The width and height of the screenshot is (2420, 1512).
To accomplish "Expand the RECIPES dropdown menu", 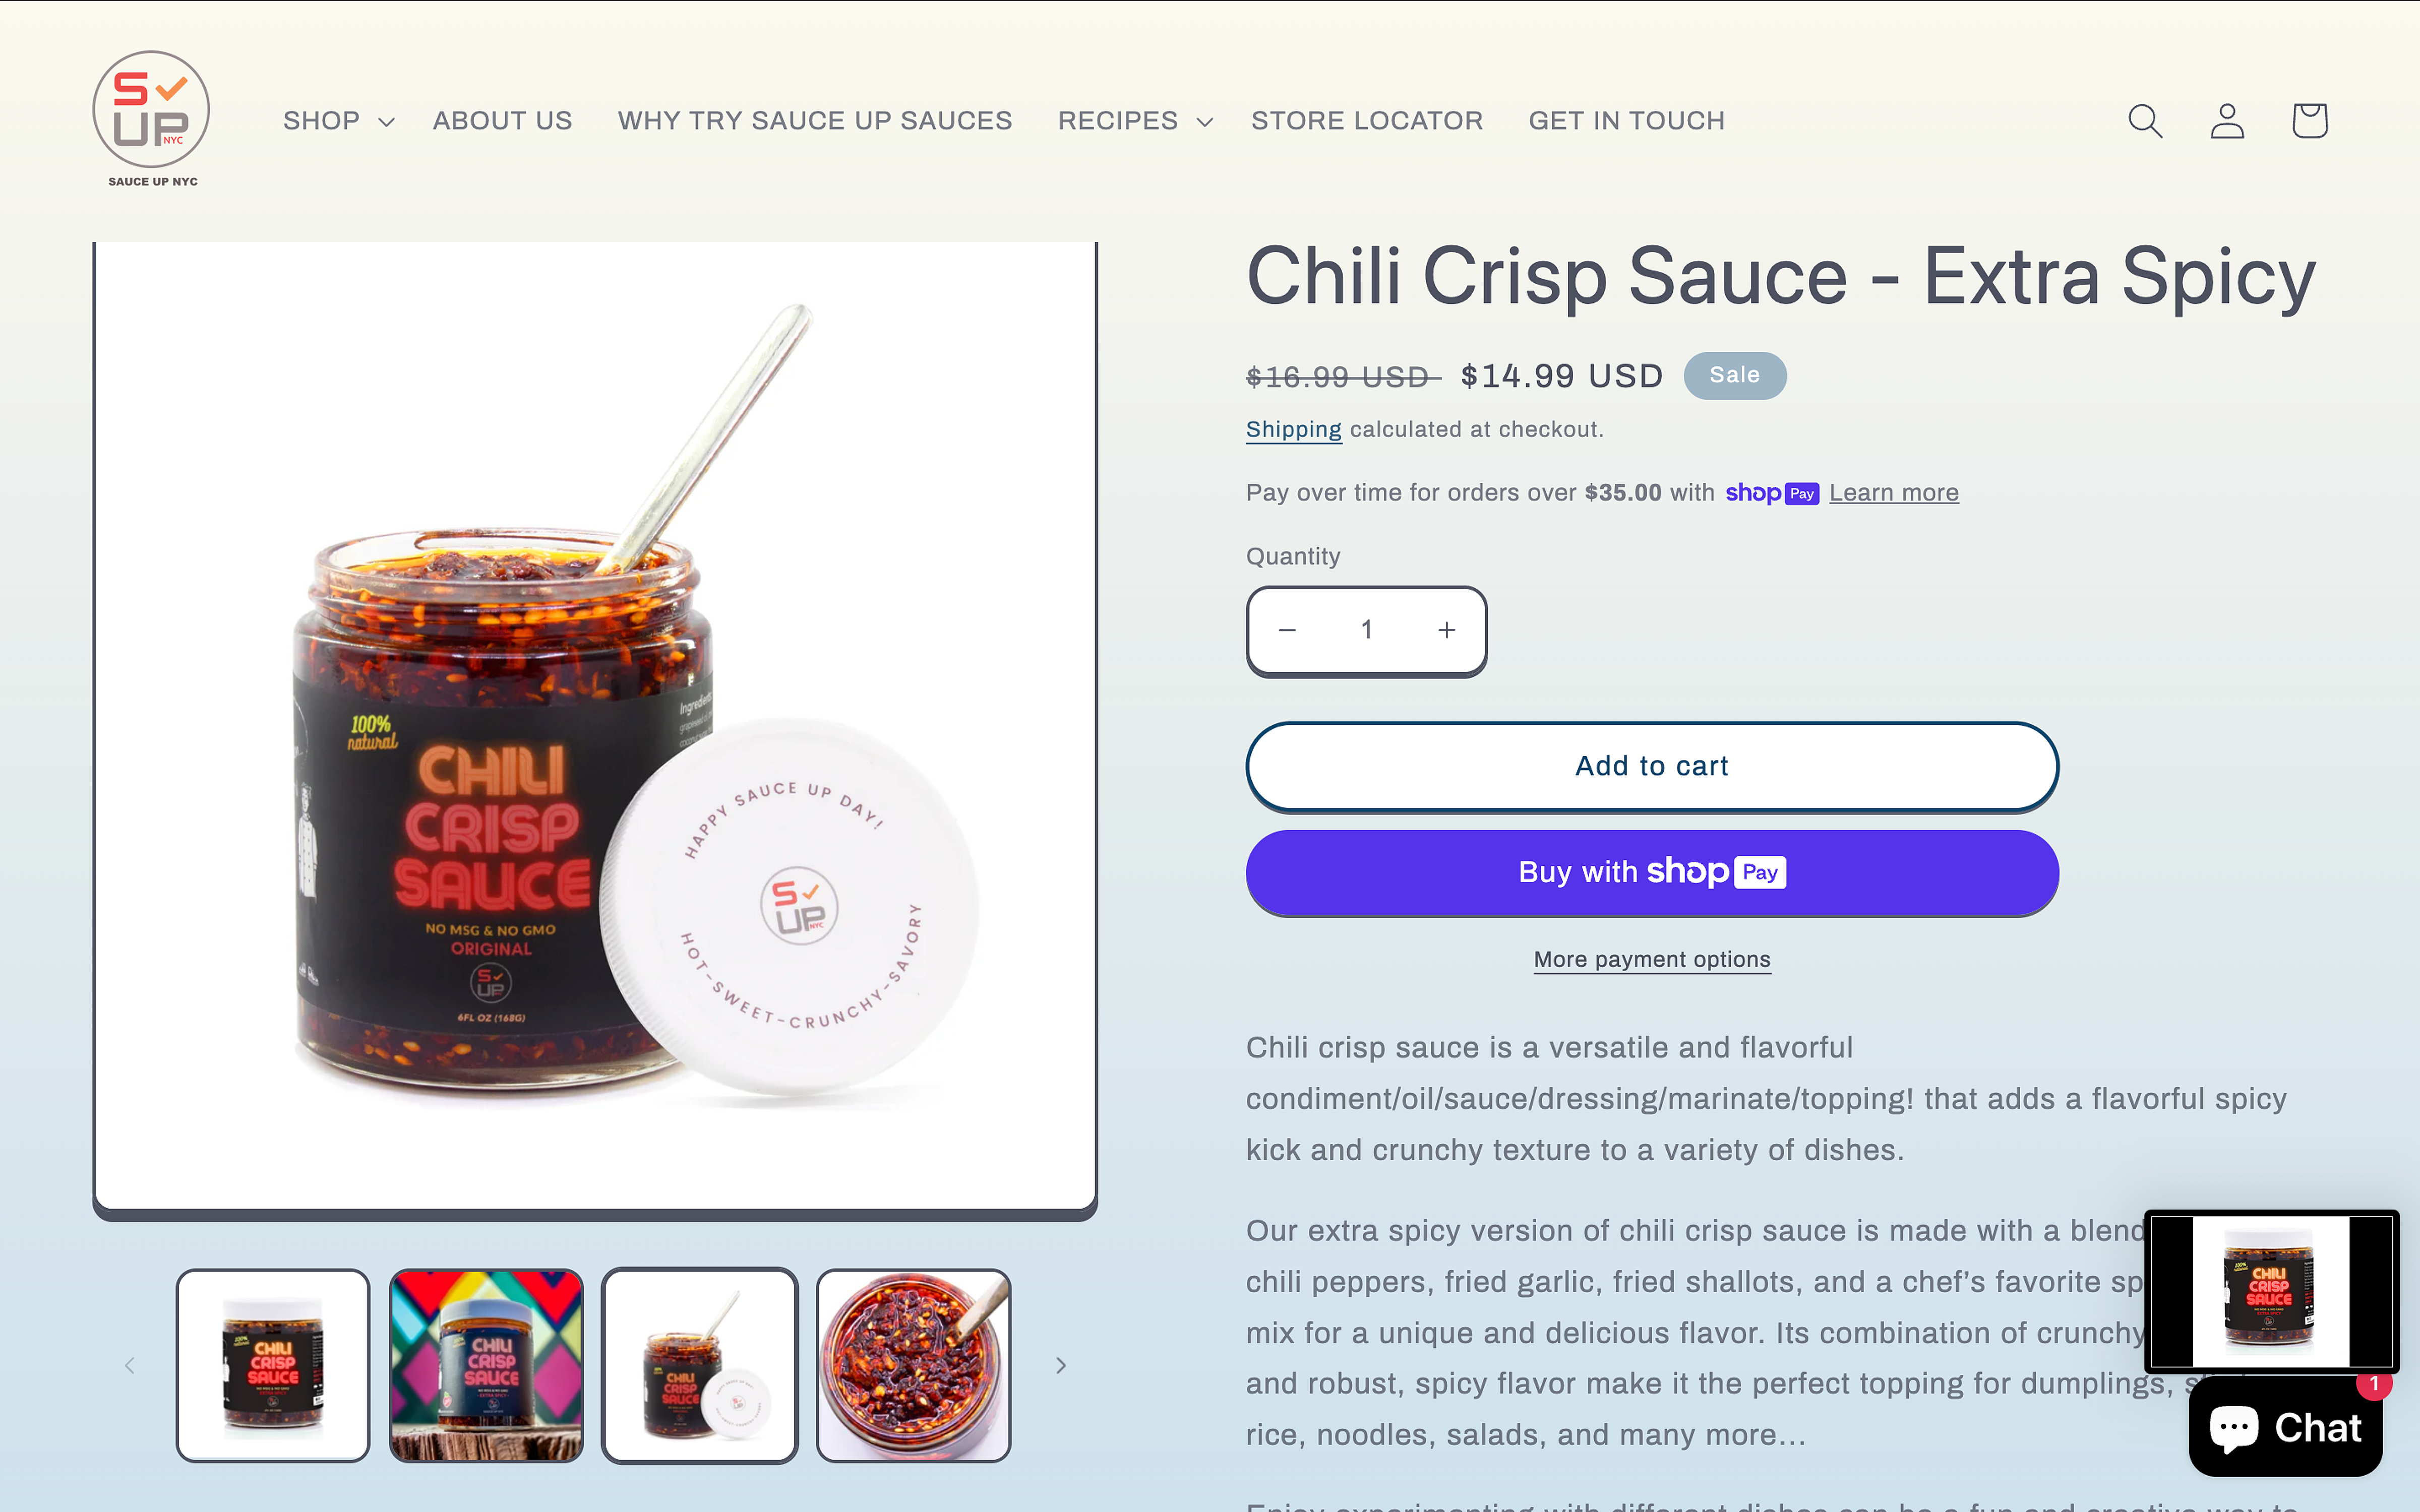I will 1135,121.
